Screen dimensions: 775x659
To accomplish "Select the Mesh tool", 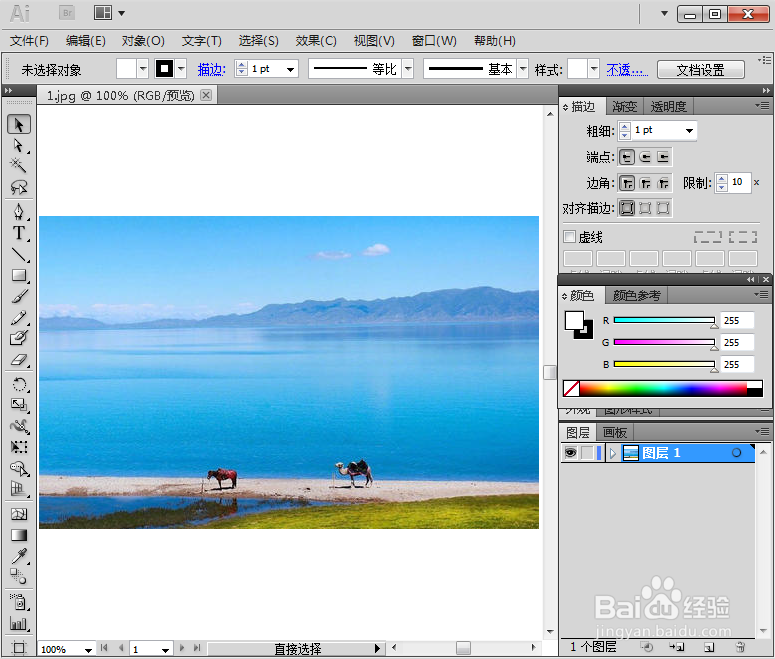I will coord(19,514).
